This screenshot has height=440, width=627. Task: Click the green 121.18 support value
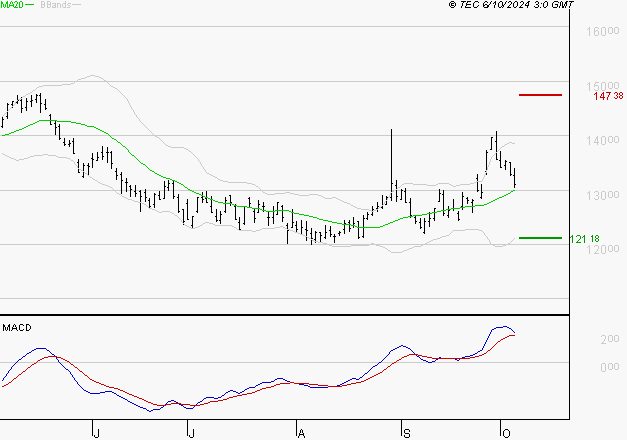pos(584,239)
